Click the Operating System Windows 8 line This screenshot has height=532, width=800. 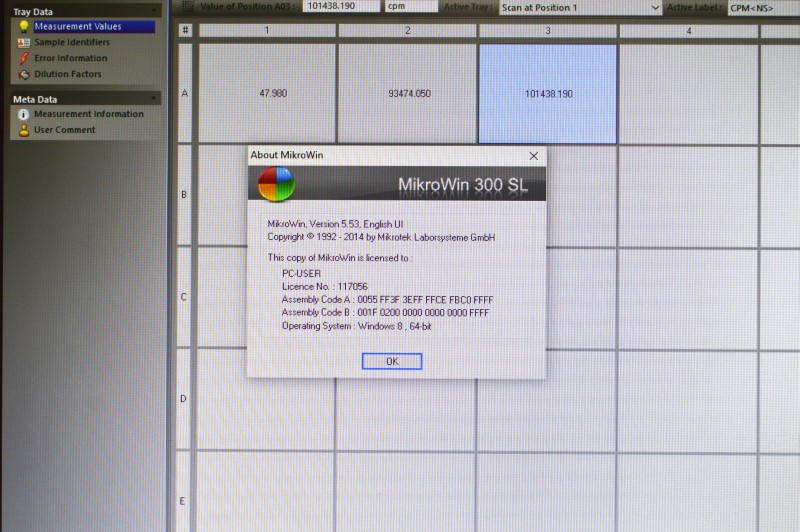coord(357,326)
